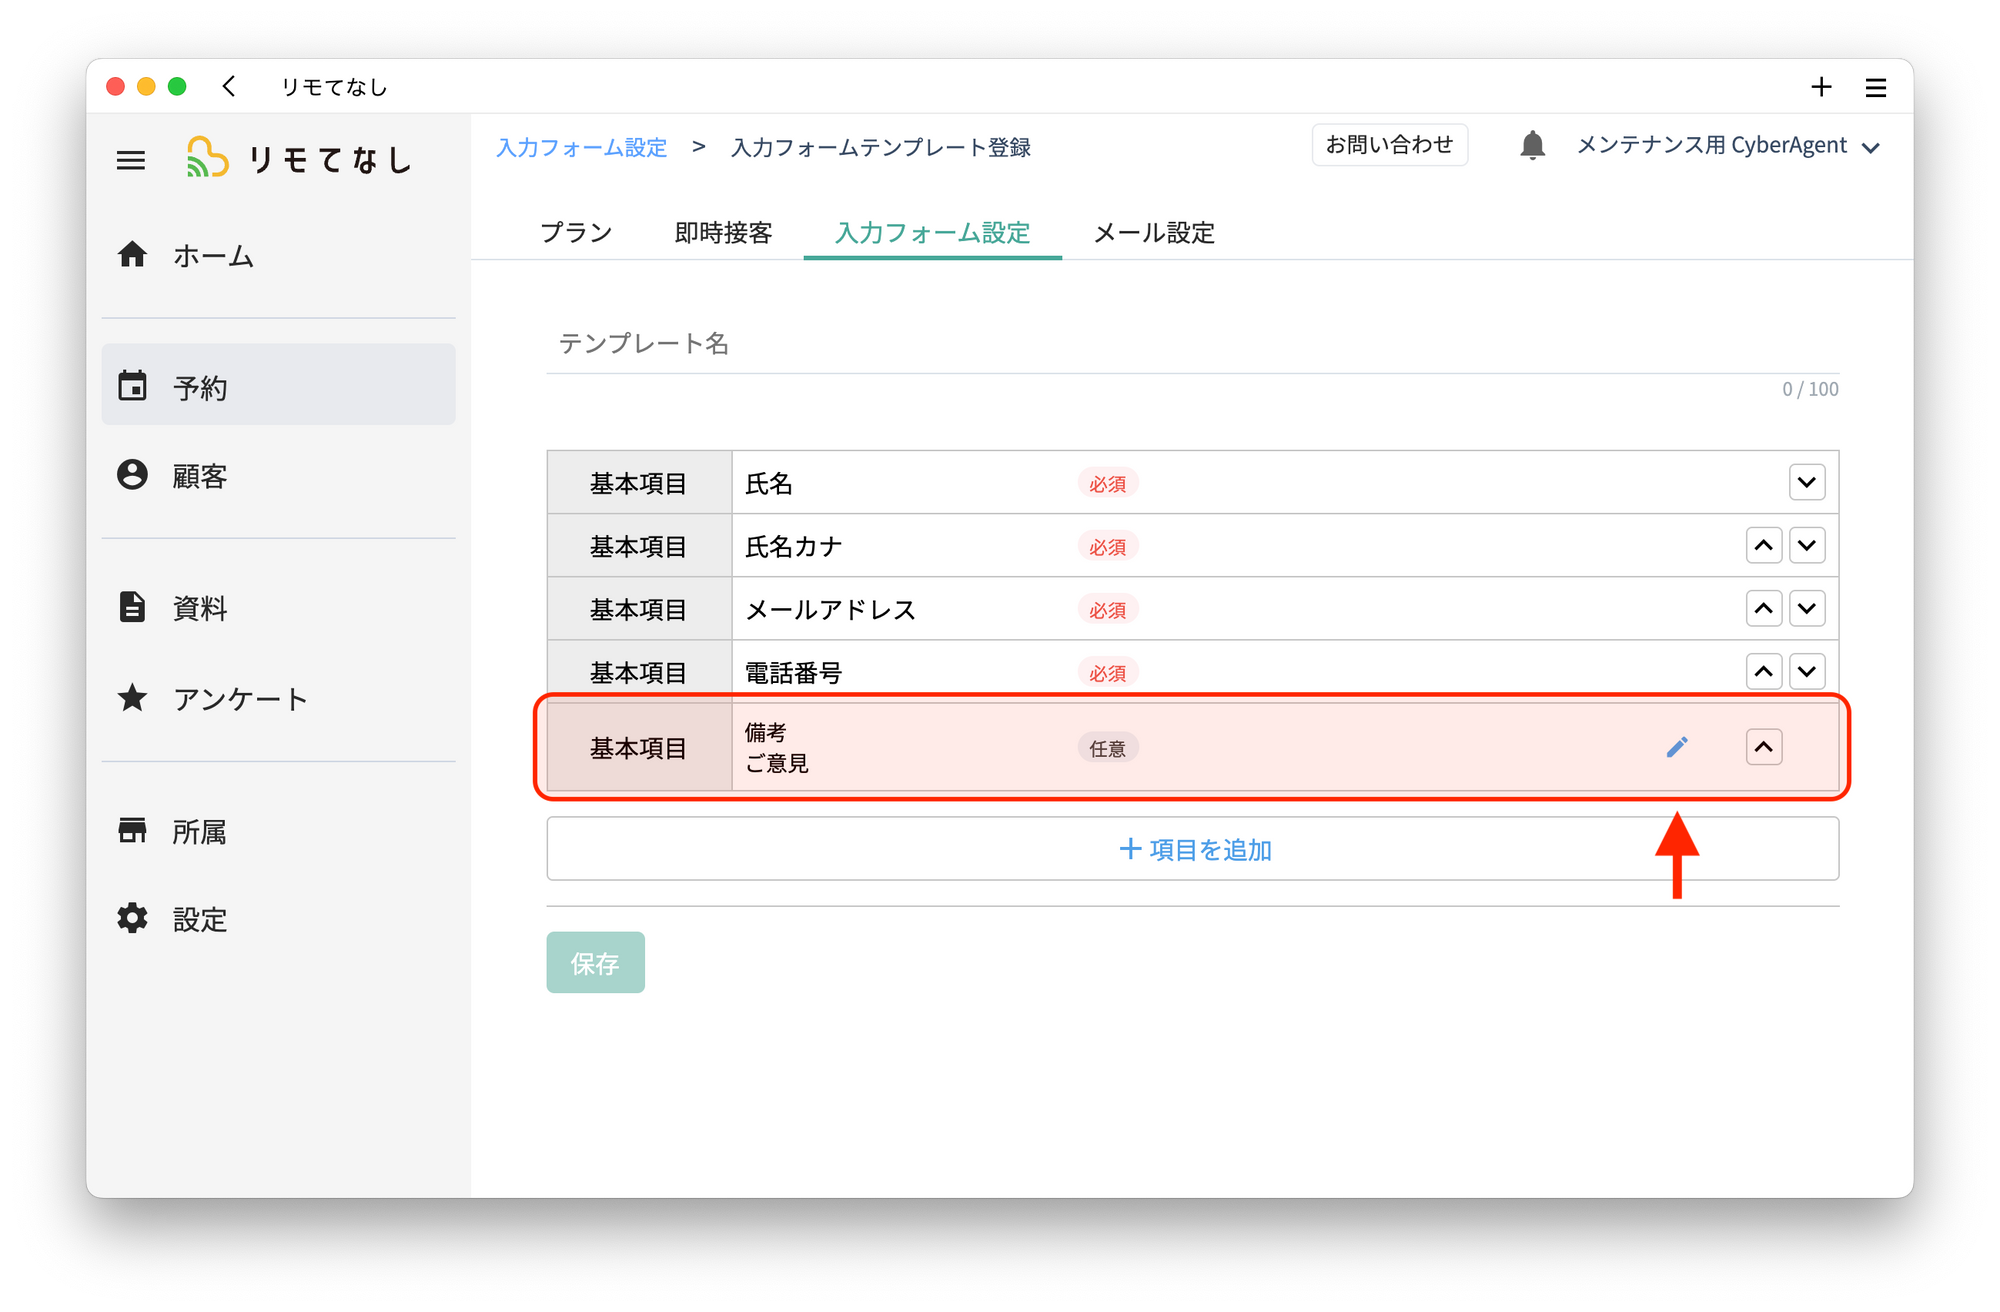Click the リモてなし cloud logo icon
Image resolution: width=2000 pixels, height=1312 pixels.
[x=208, y=158]
